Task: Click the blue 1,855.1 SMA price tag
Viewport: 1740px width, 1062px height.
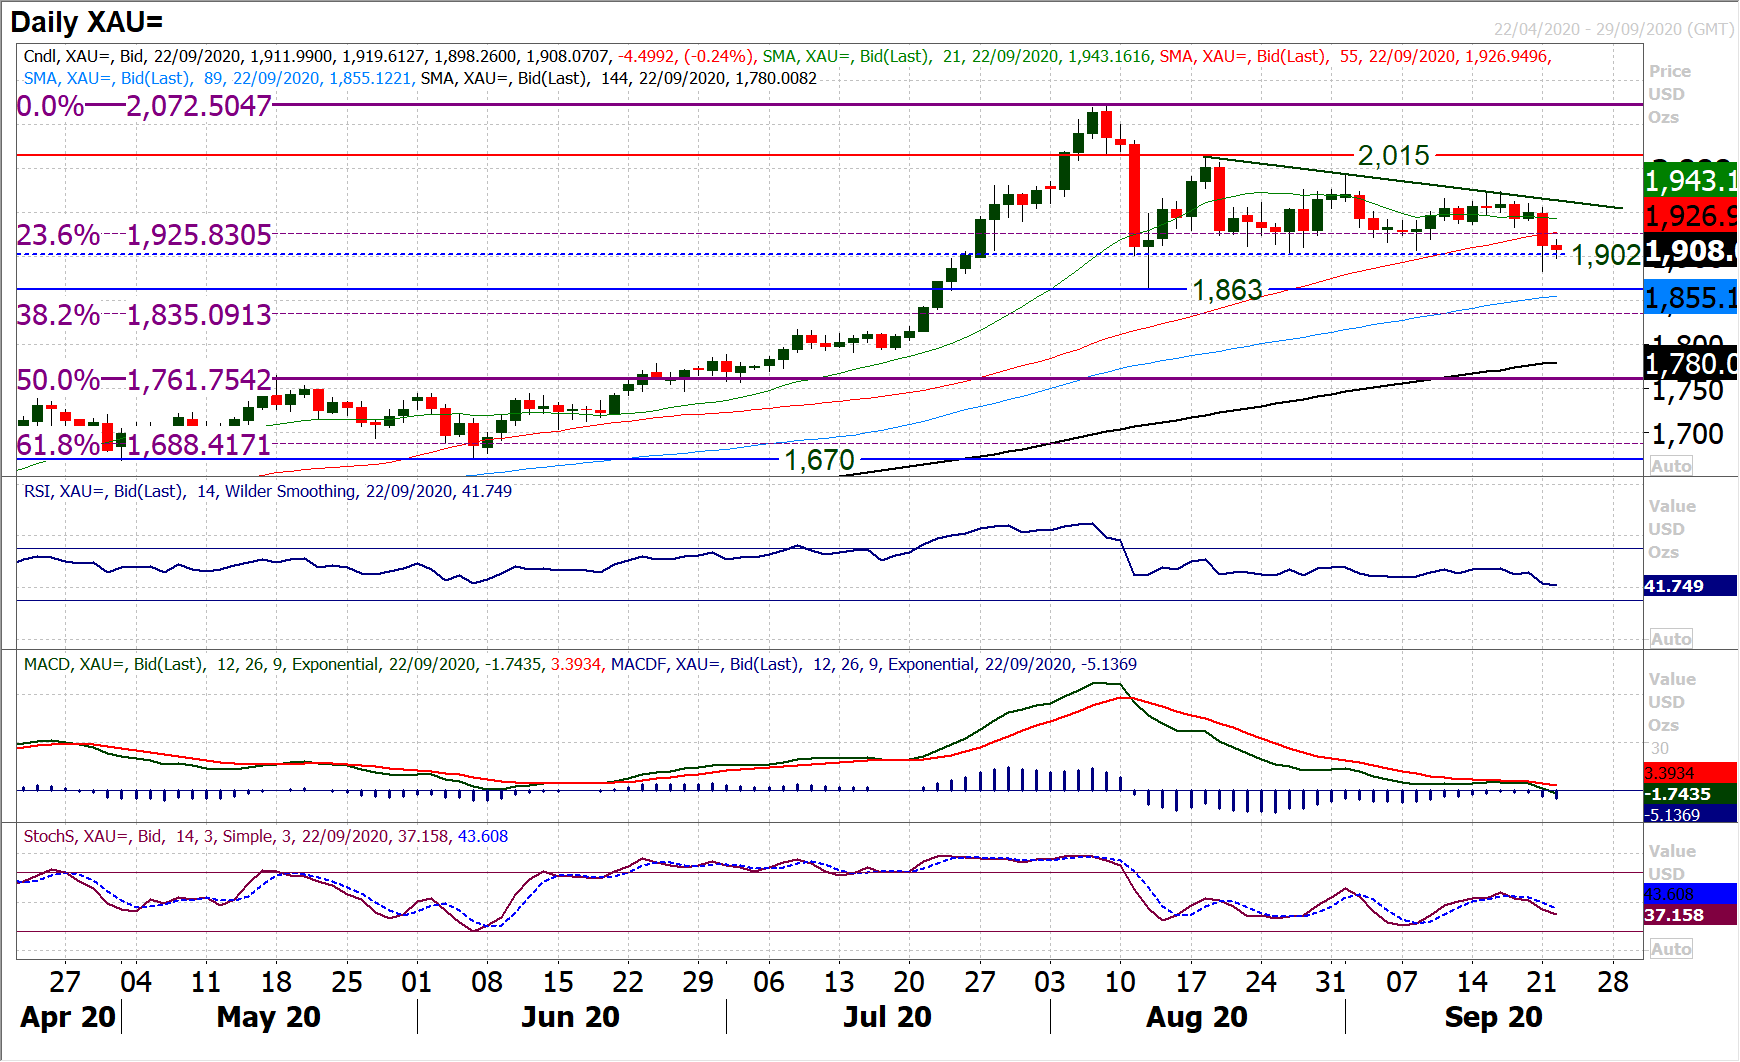Action: [x=1690, y=298]
